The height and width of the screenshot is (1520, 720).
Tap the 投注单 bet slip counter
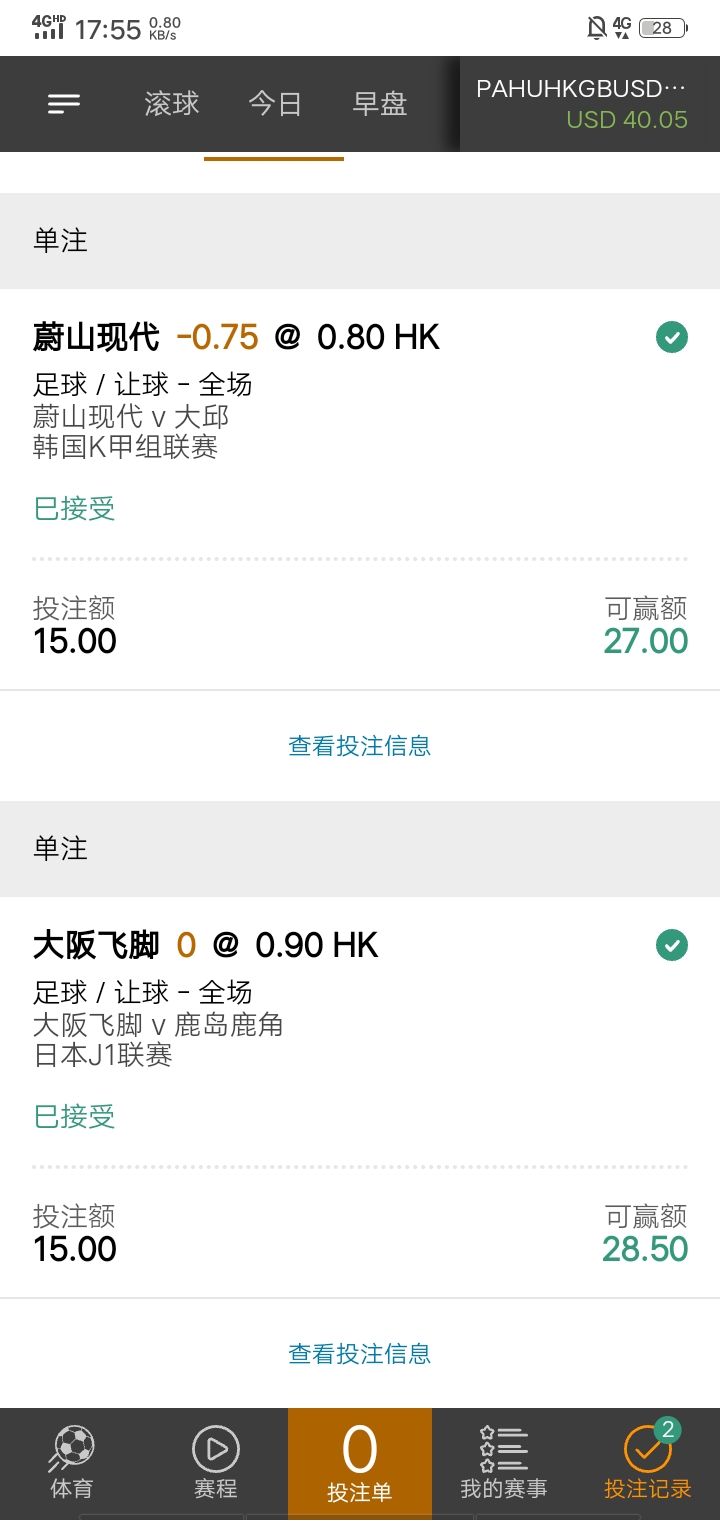pyautogui.click(x=360, y=1463)
